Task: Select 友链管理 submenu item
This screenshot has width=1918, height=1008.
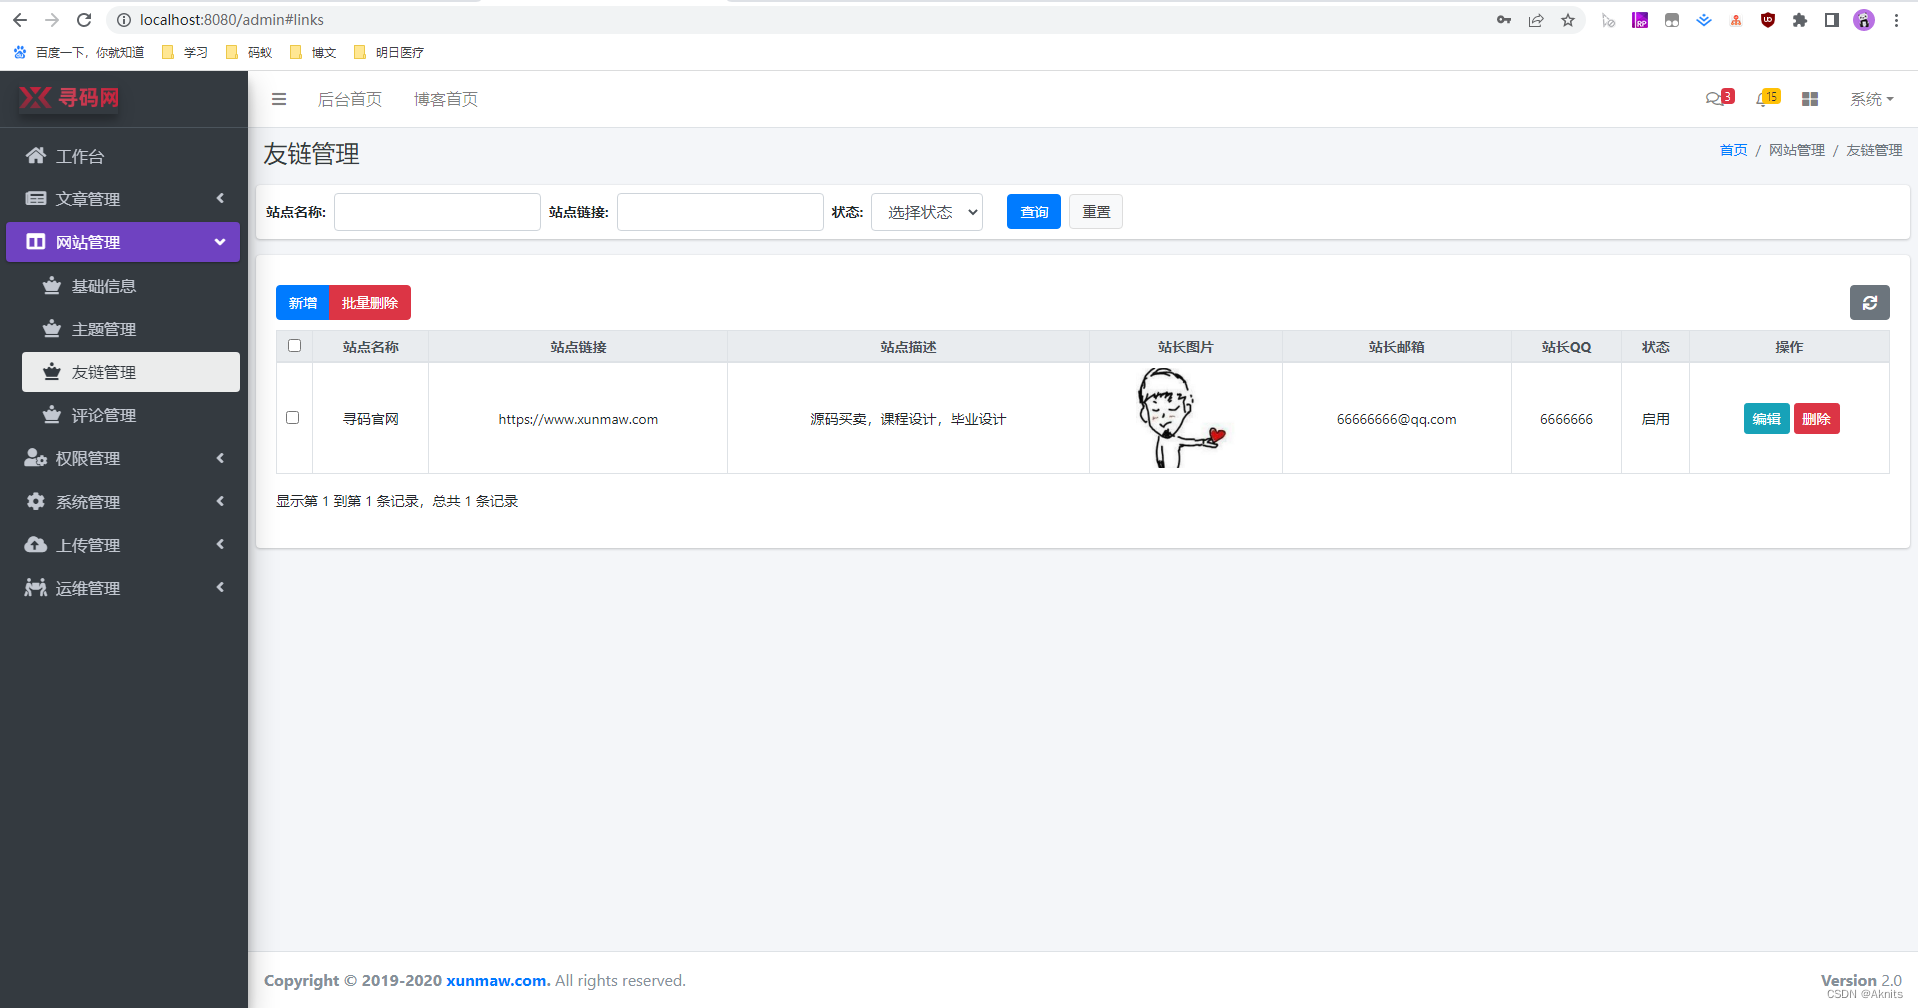Action: (x=131, y=372)
